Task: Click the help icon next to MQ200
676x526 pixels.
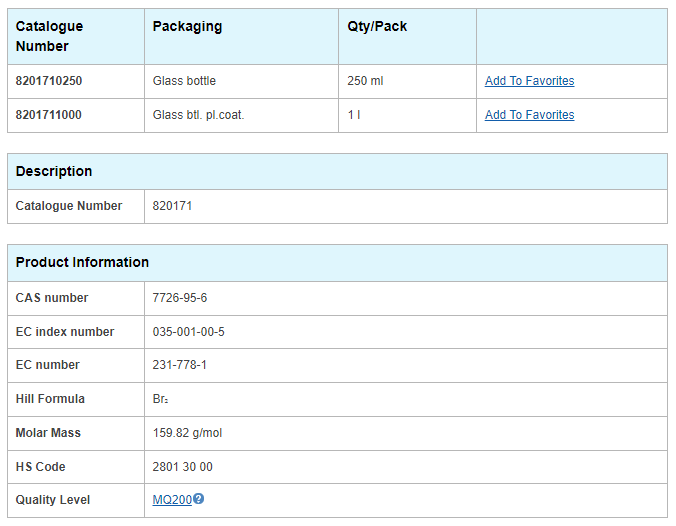Action: [x=198, y=499]
